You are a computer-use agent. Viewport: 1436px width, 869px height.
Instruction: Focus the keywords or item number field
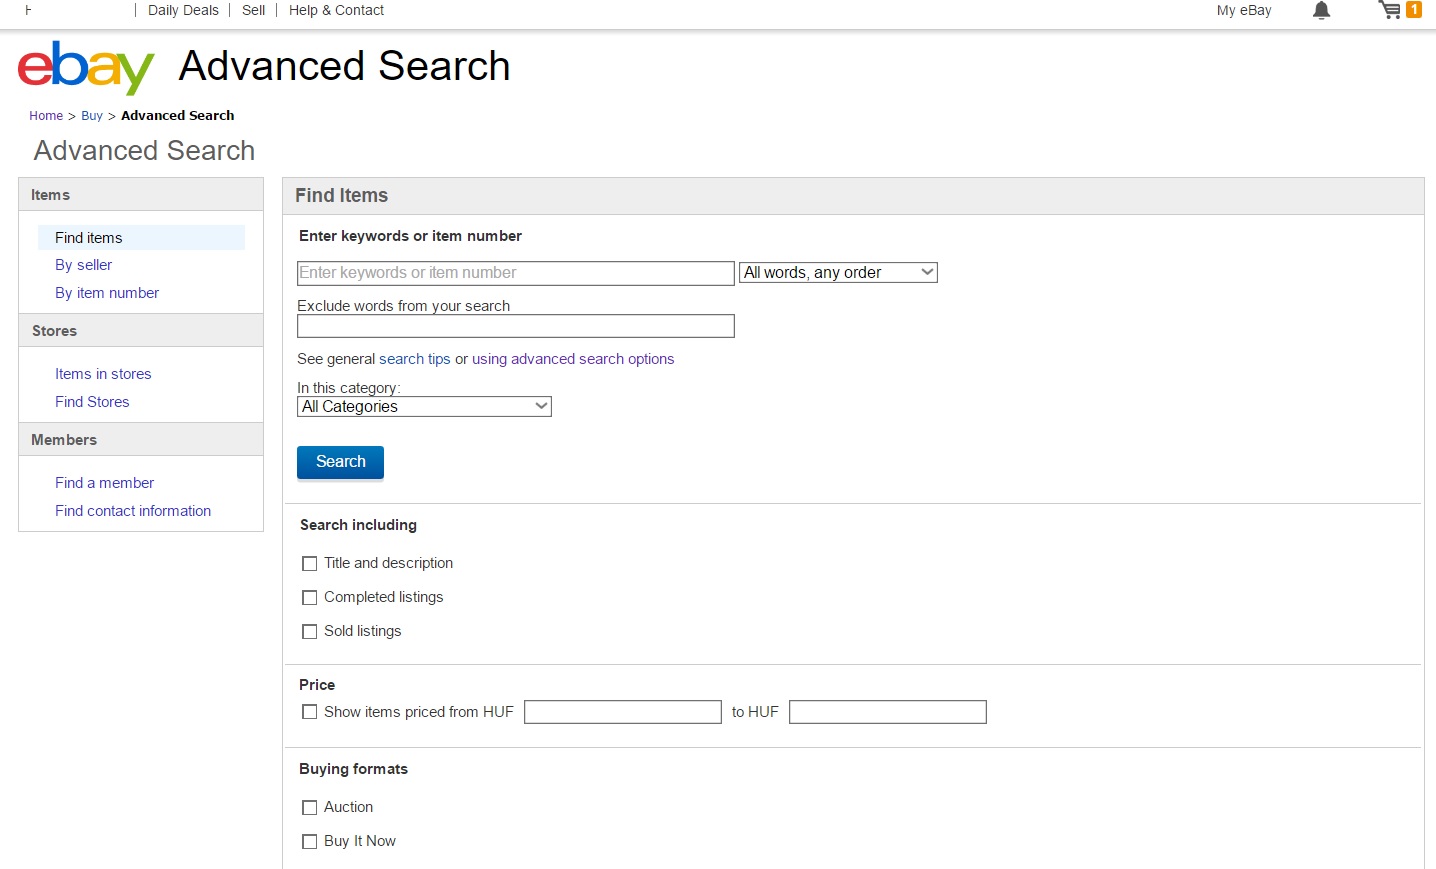click(x=516, y=273)
